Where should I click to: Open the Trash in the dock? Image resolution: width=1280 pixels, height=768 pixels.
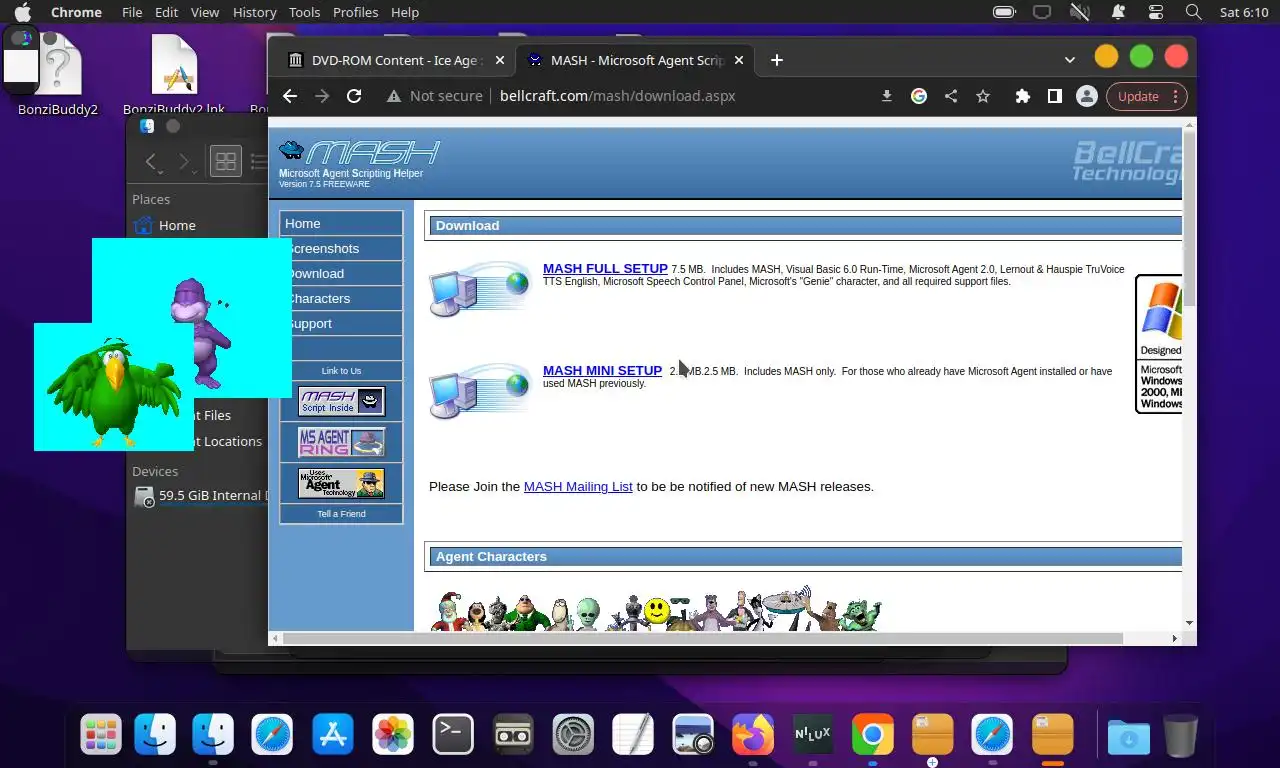tap(1181, 736)
